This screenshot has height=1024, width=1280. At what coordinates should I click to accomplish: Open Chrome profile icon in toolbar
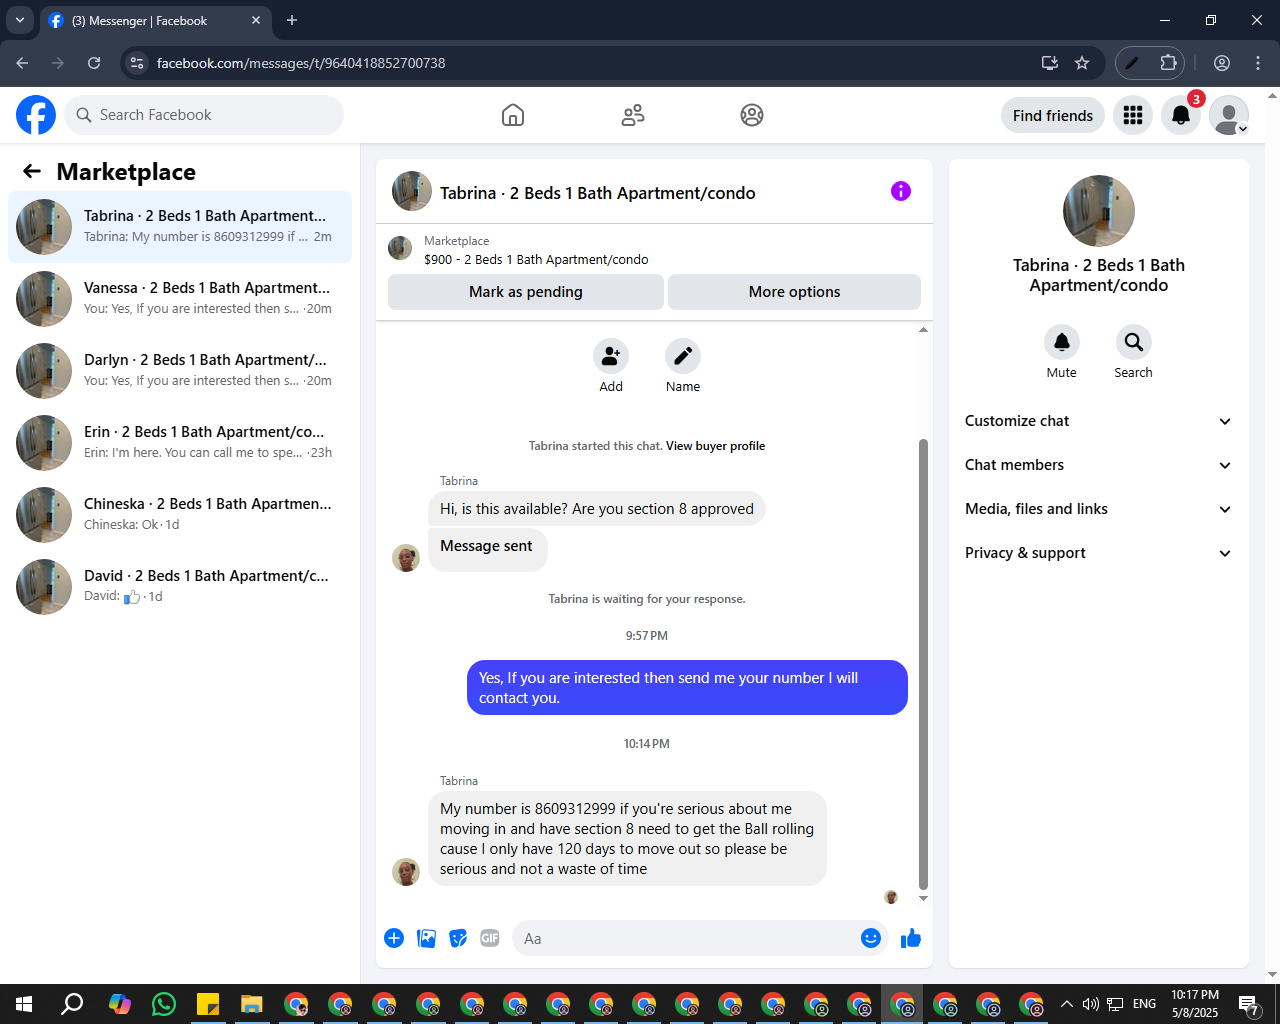(x=1222, y=63)
